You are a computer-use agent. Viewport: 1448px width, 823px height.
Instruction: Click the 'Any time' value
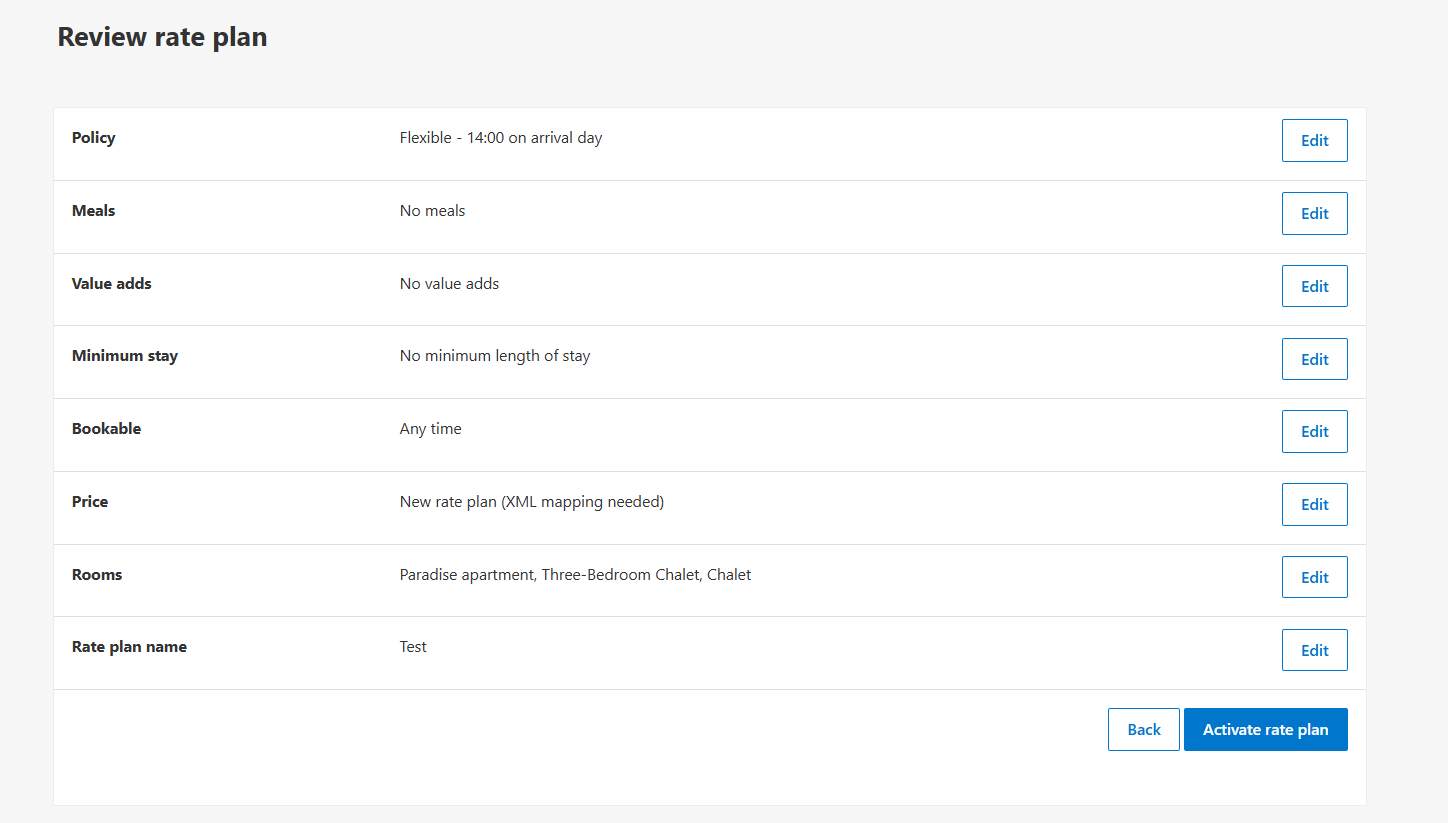click(x=430, y=429)
